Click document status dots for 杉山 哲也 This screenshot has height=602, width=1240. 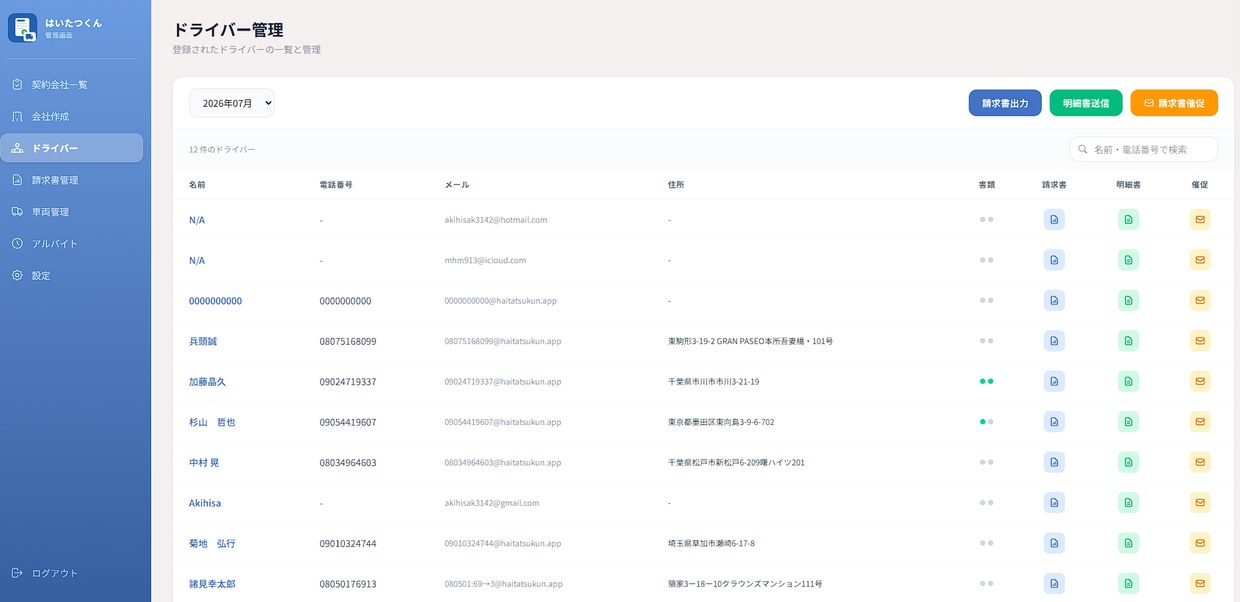click(986, 422)
